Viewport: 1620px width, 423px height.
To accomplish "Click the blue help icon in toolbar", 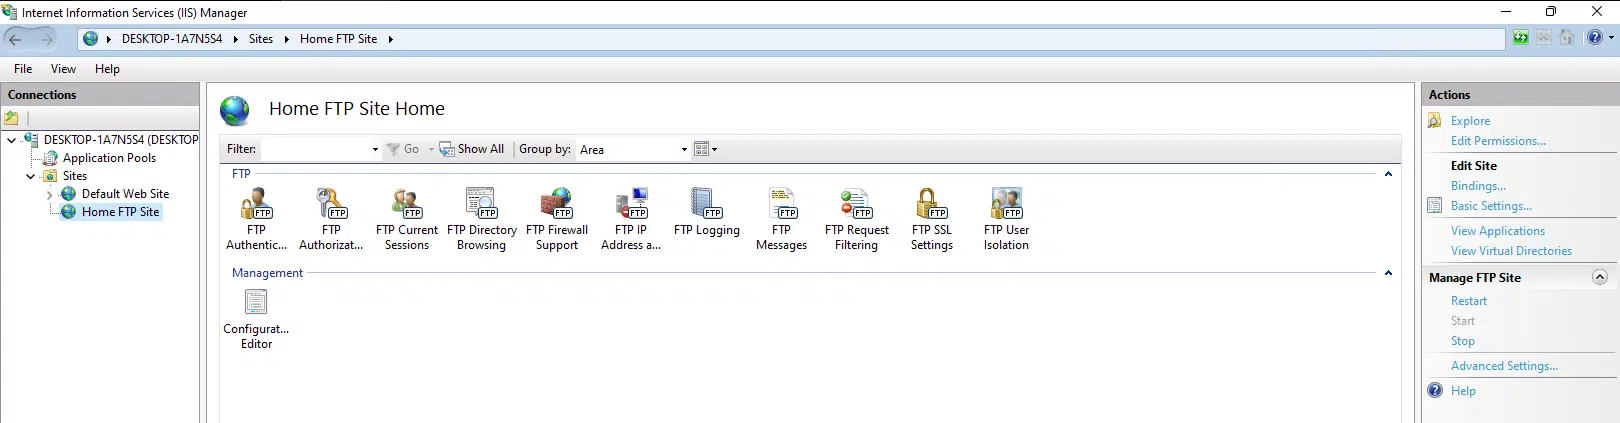I will [x=1594, y=38].
